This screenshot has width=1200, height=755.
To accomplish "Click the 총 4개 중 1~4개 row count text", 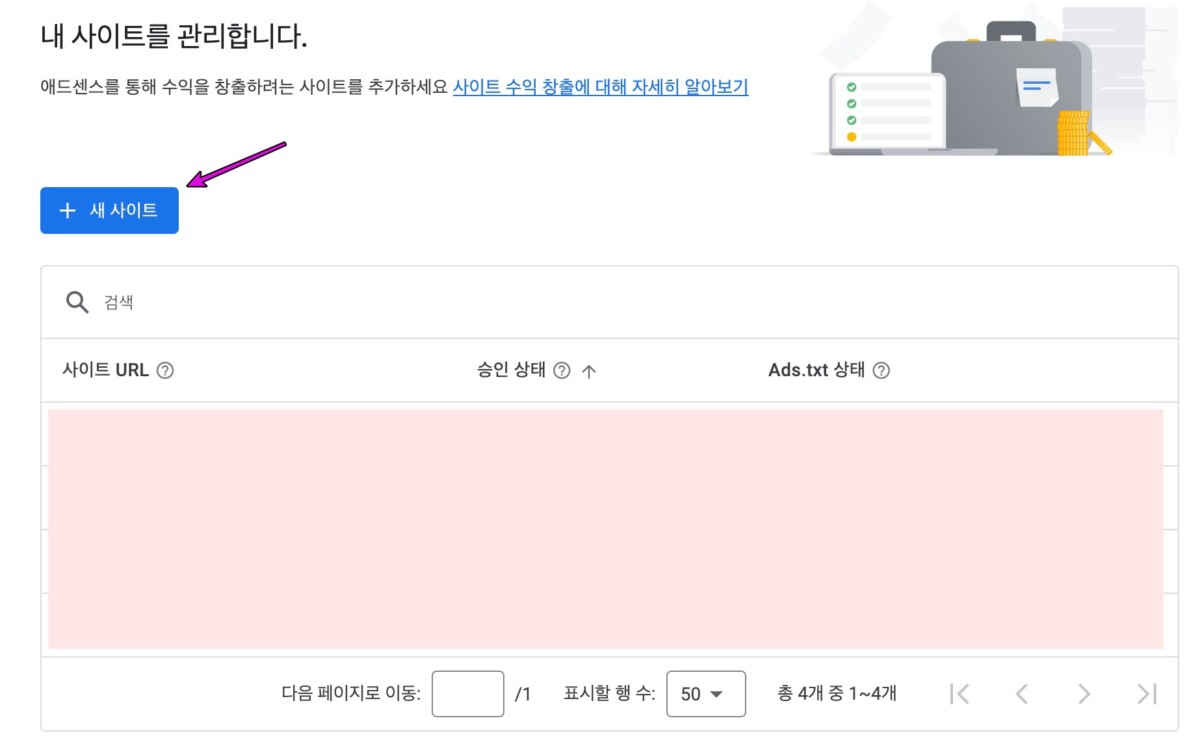I will coord(837,694).
